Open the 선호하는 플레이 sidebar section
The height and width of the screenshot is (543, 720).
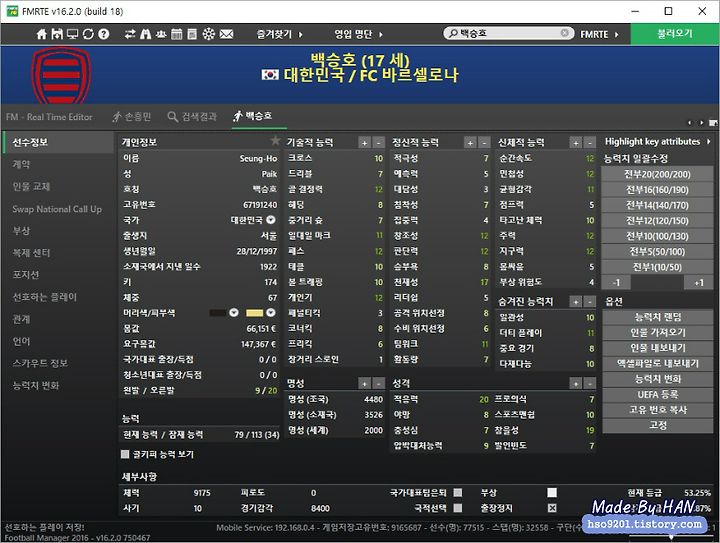click(x=45, y=297)
